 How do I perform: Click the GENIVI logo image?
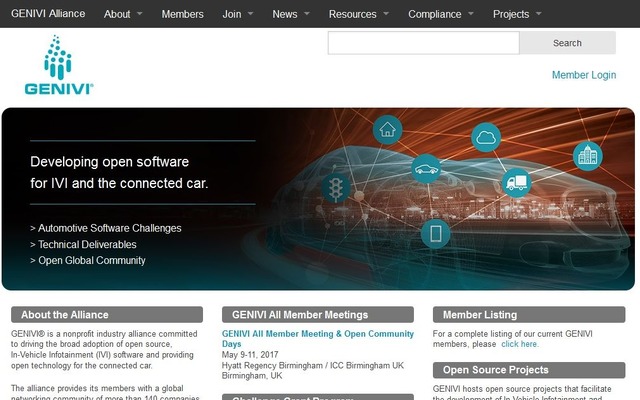point(59,65)
